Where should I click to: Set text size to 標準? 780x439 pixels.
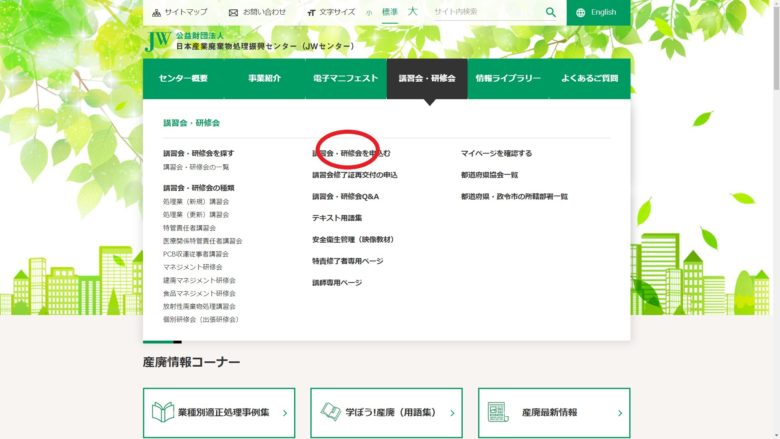click(389, 12)
